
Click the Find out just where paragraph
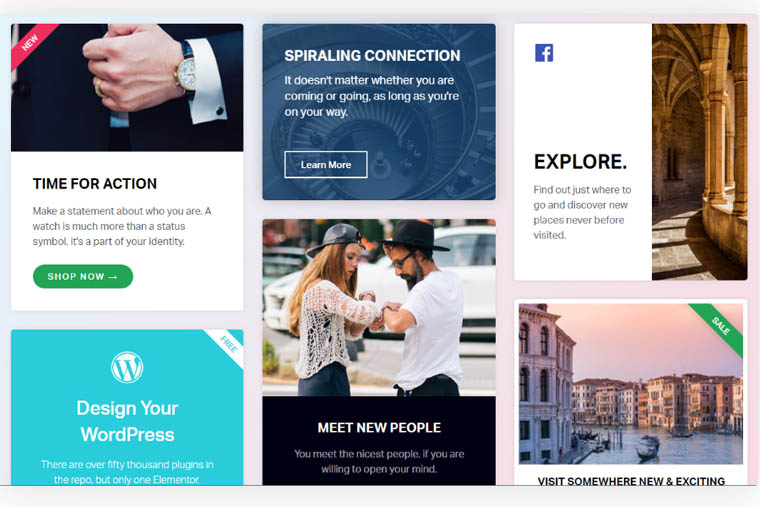[x=582, y=212]
